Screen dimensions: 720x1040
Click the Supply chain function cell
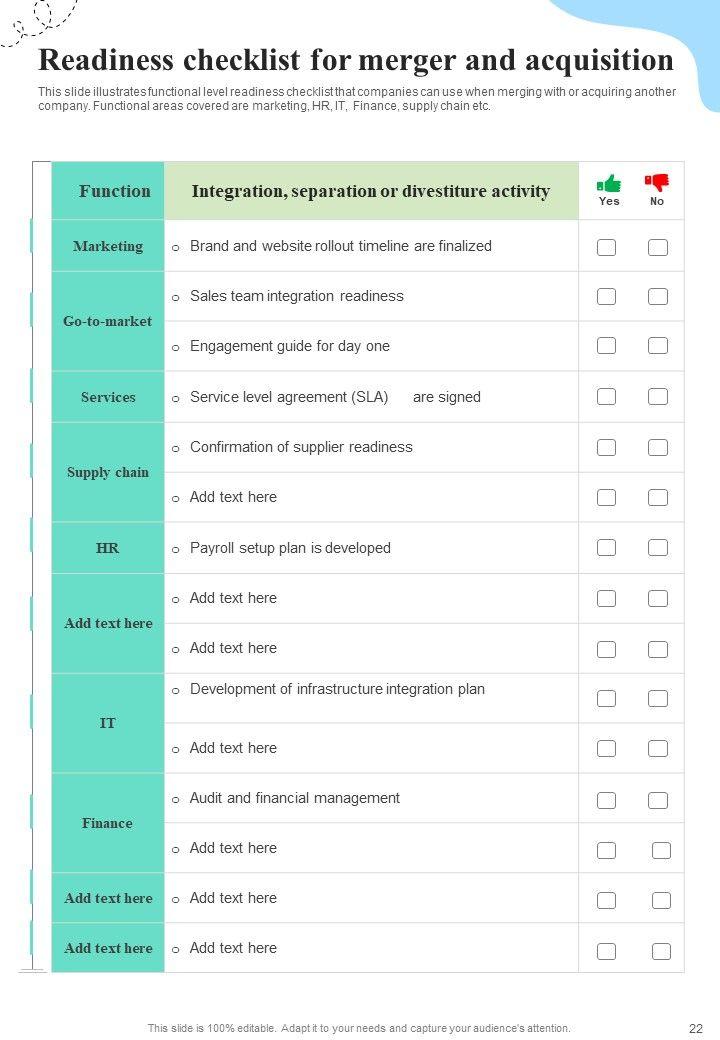(x=108, y=472)
